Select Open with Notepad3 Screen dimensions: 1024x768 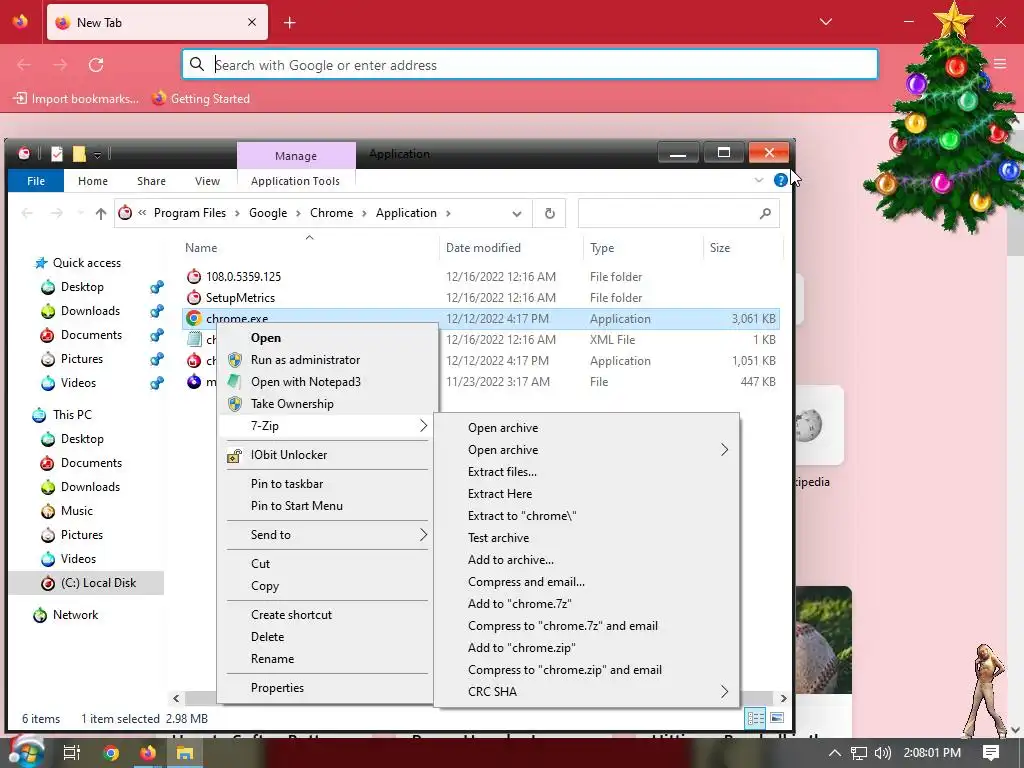coord(306,382)
